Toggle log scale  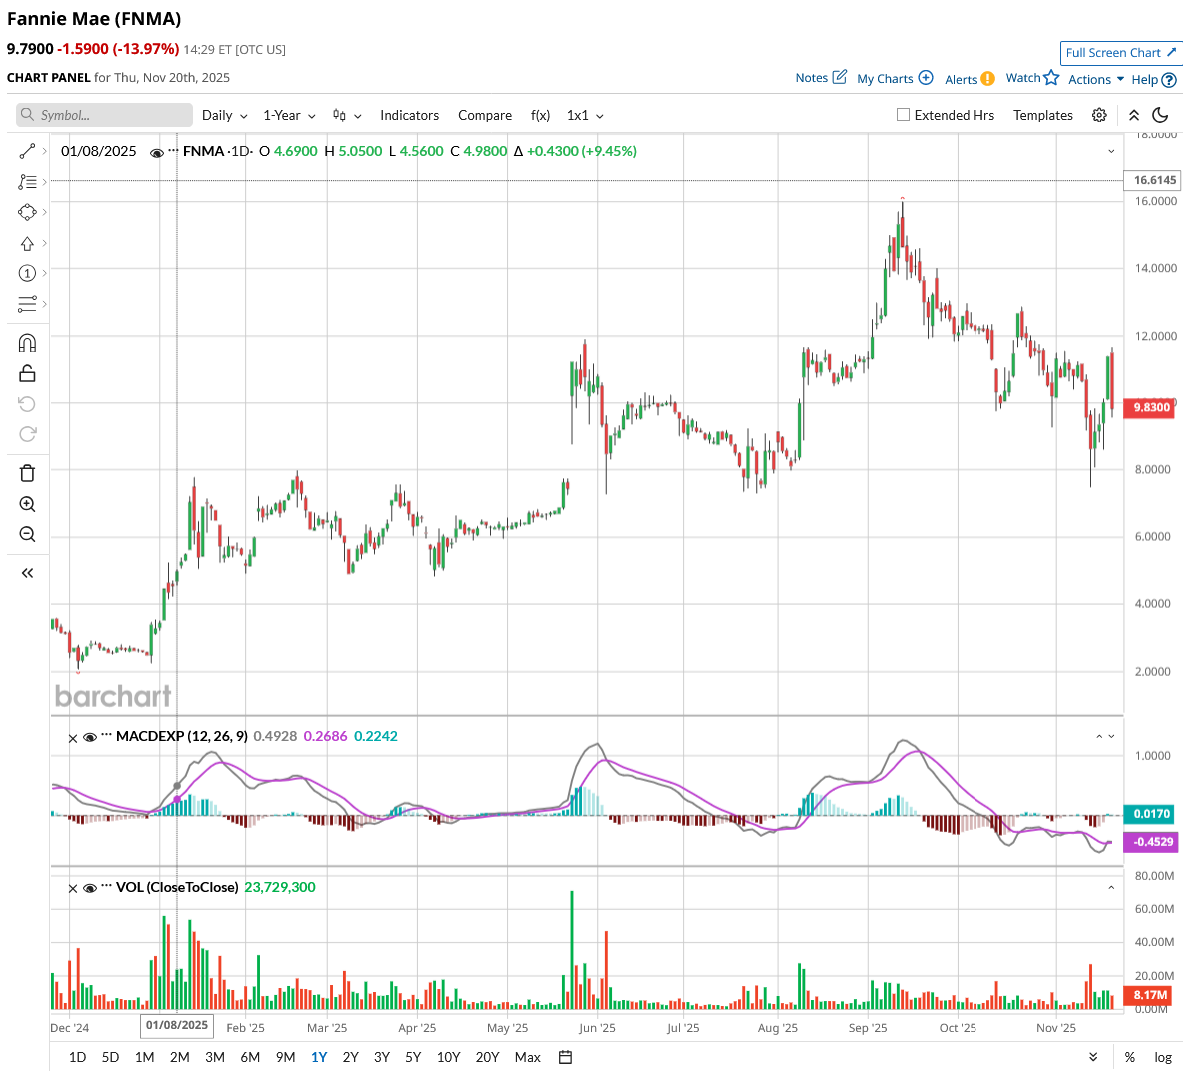click(1163, 1057)
